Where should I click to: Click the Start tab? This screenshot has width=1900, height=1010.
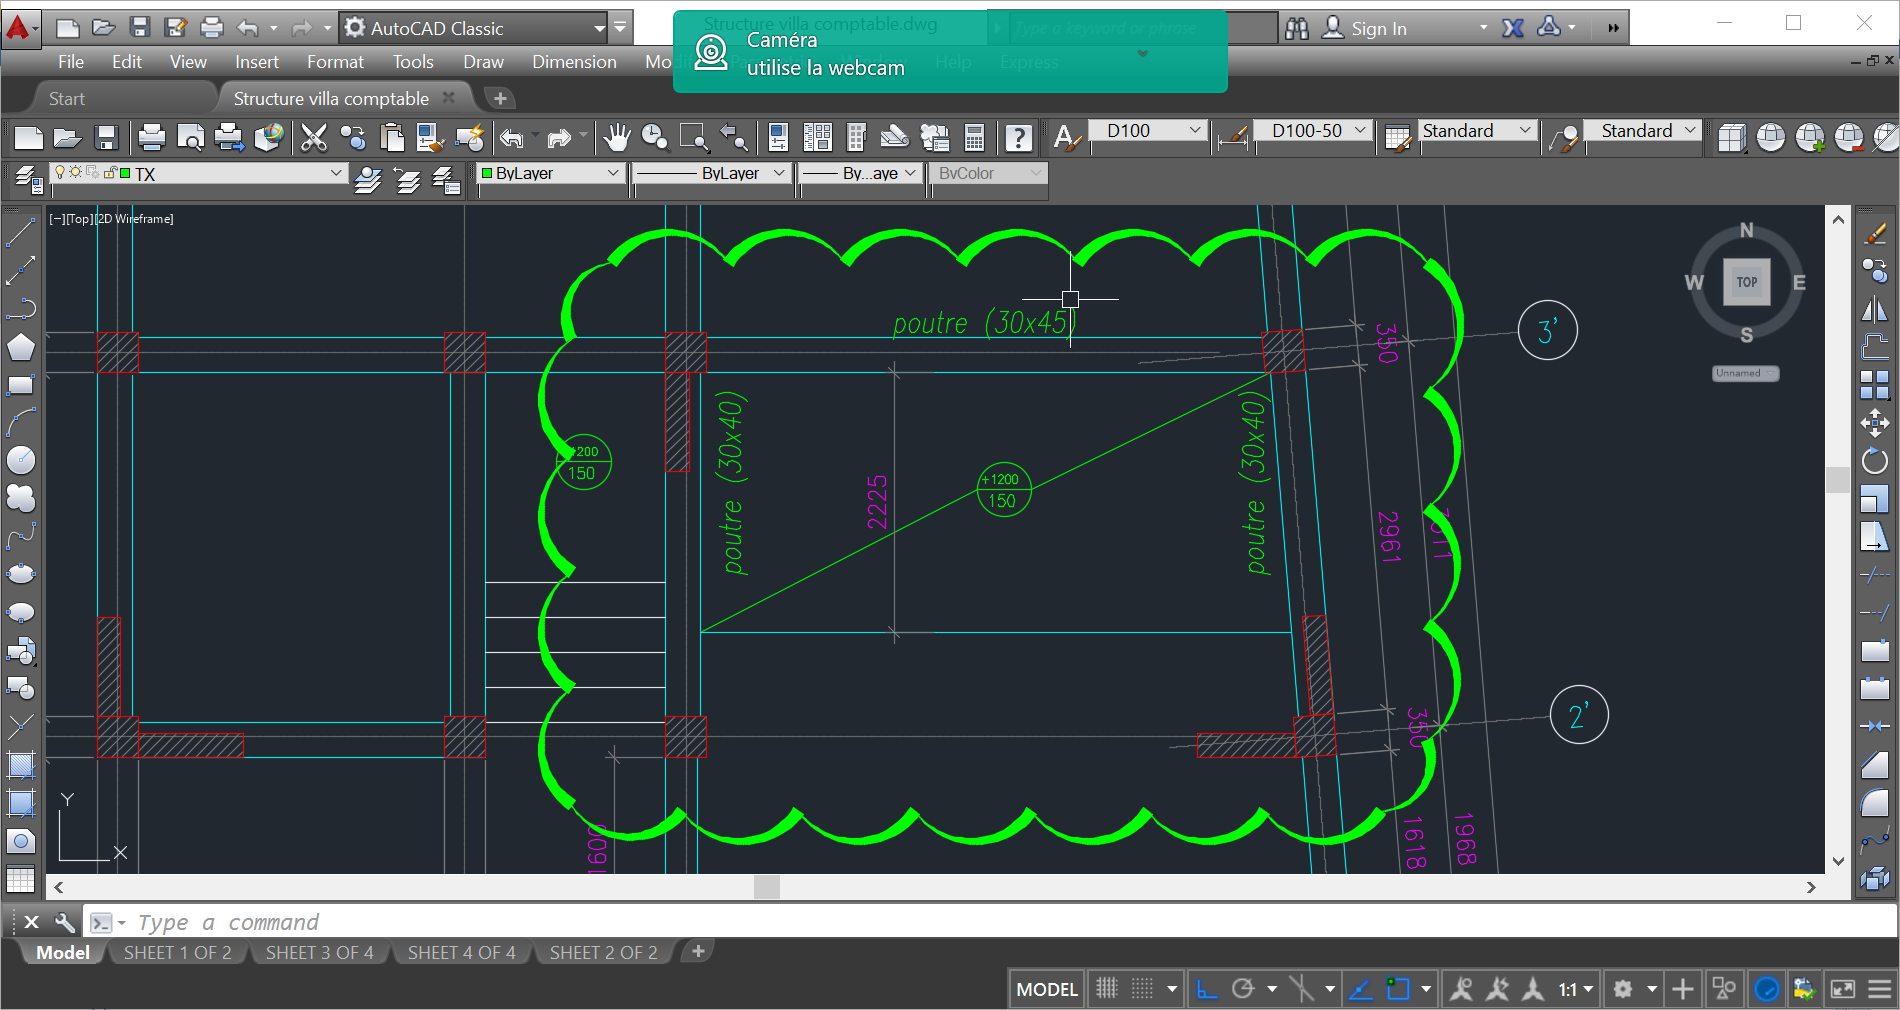[67, 99]
